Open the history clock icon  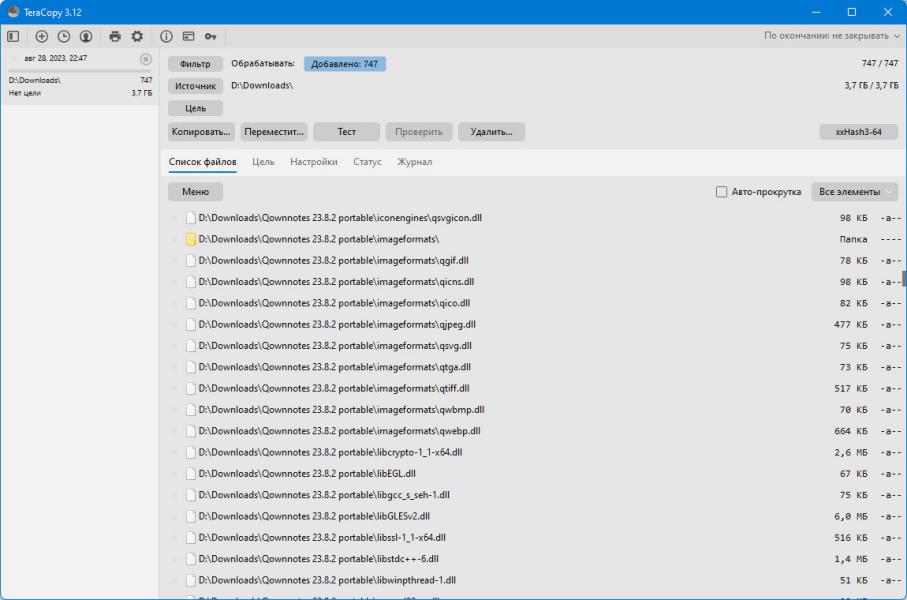(64, 36)
